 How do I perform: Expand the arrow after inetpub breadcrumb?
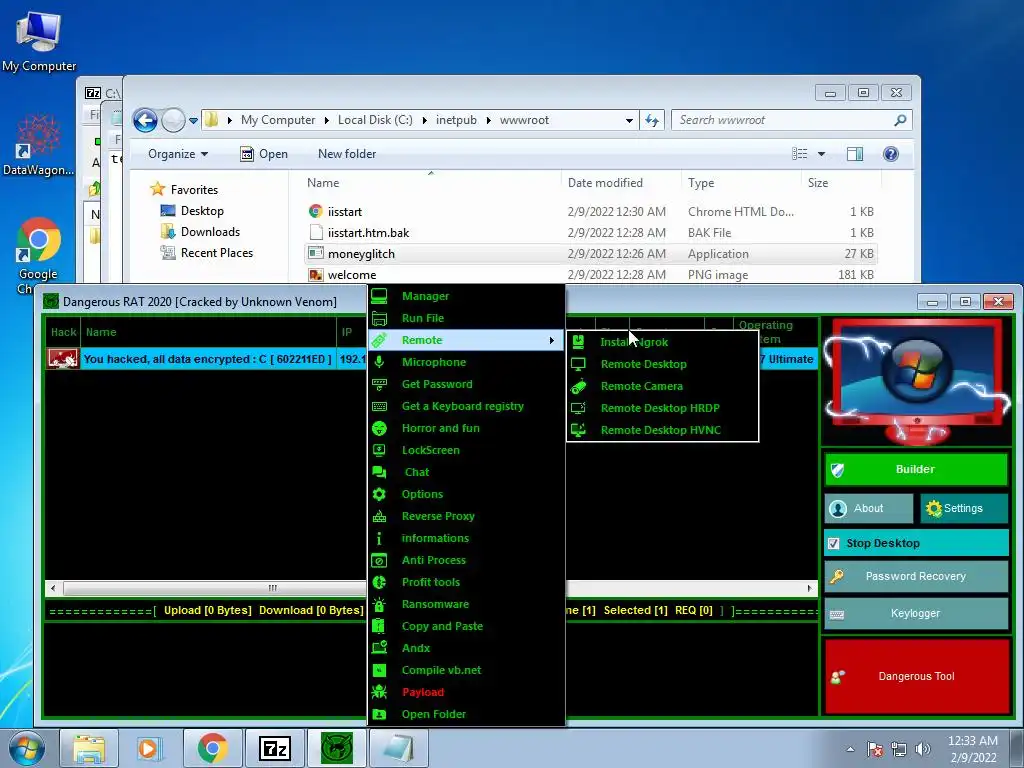tap(488, 120)
